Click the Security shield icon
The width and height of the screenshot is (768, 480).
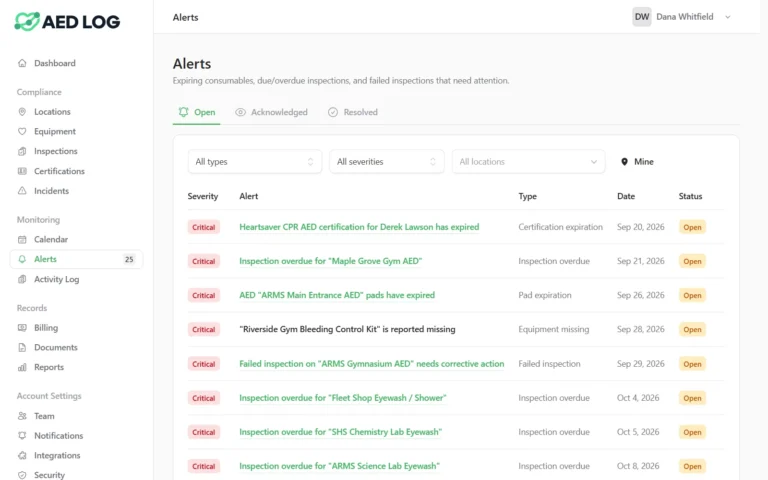pos(22,475)
